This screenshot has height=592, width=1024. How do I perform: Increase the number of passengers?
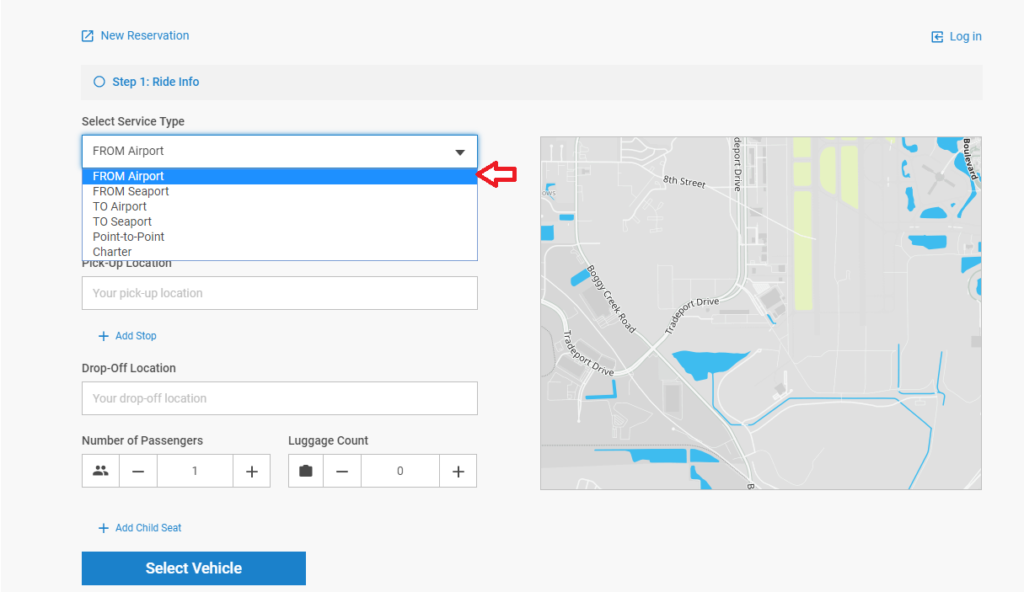252,471
